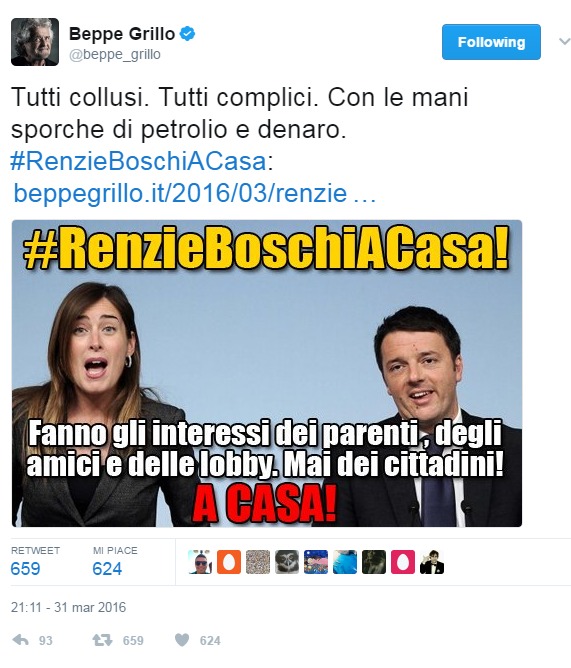Open the beppegrillo.it article link

(x=195, y=193)
